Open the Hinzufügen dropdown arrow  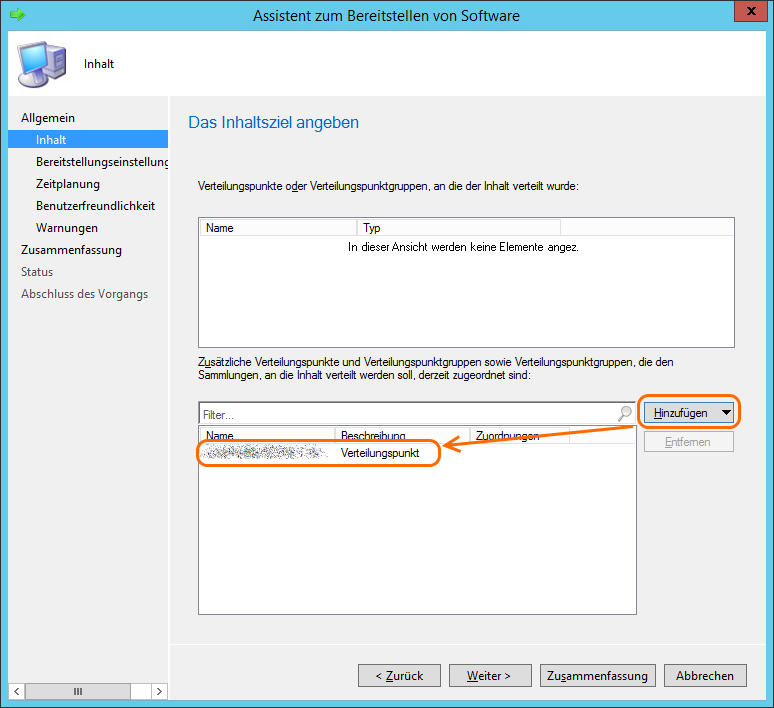(x=726, y=413)
